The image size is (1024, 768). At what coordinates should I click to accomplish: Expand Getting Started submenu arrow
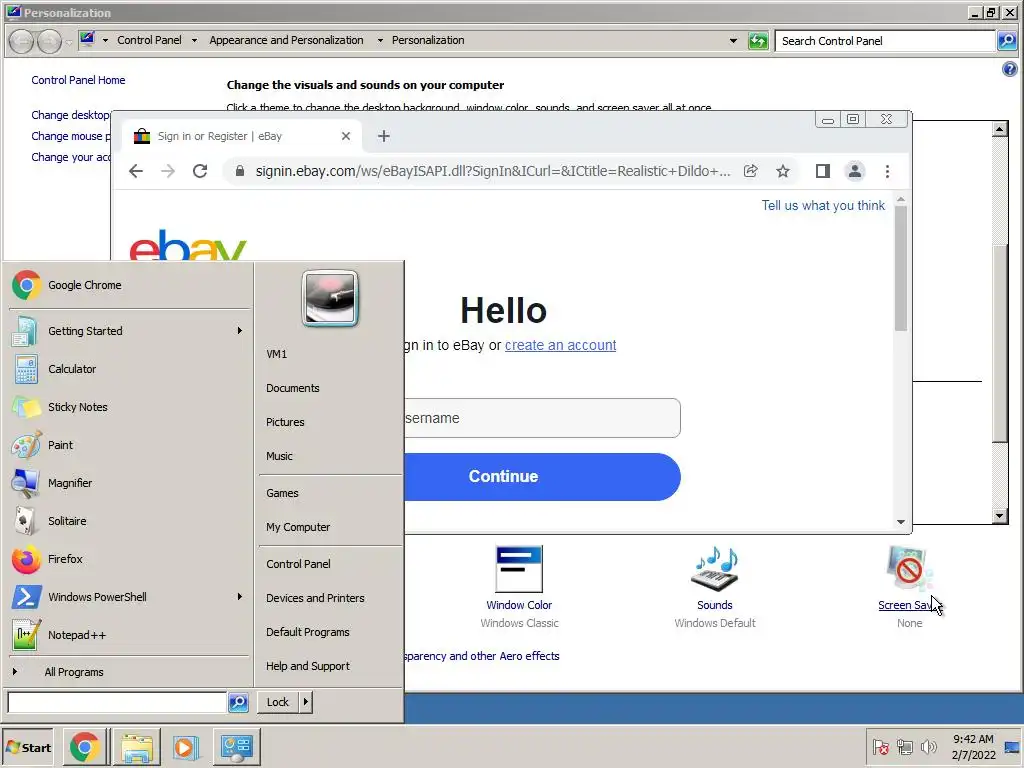coord(240,331)
